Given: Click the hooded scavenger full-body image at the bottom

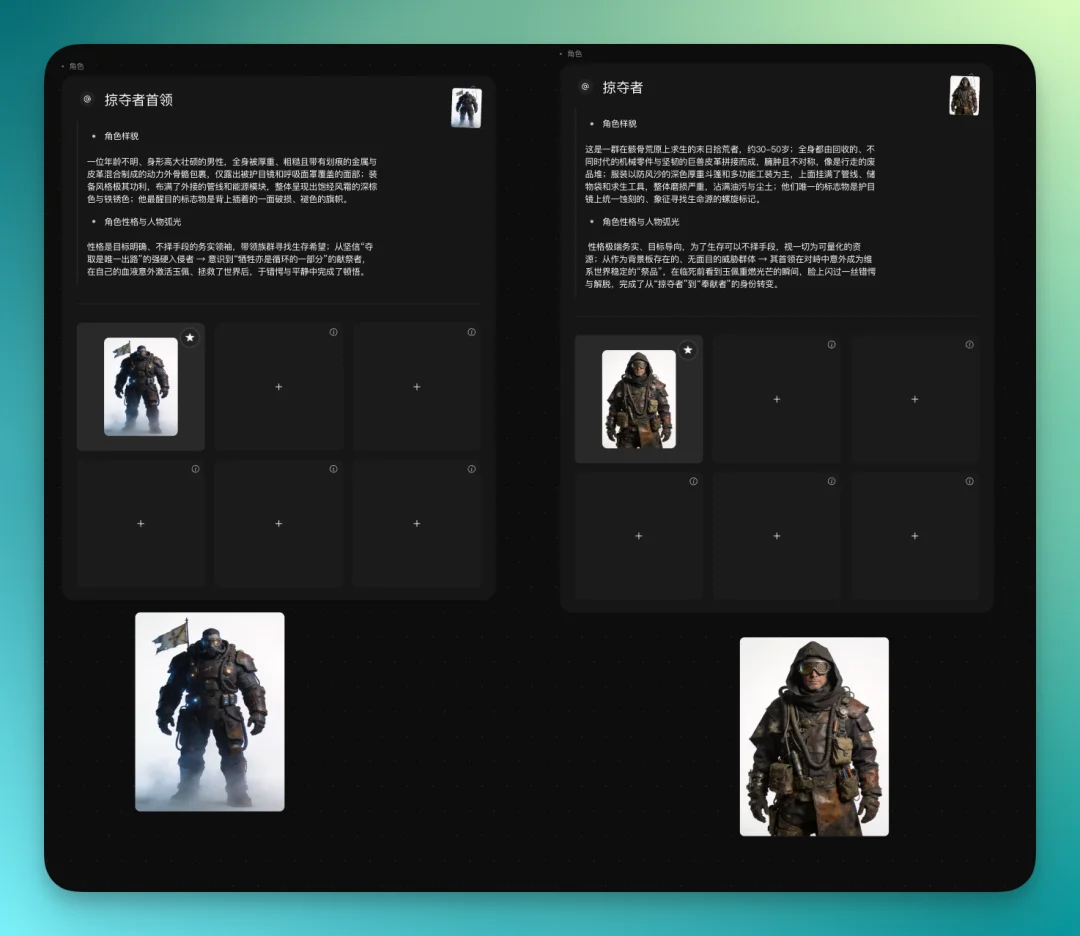Looking at the screenshot, I should 814,736.
